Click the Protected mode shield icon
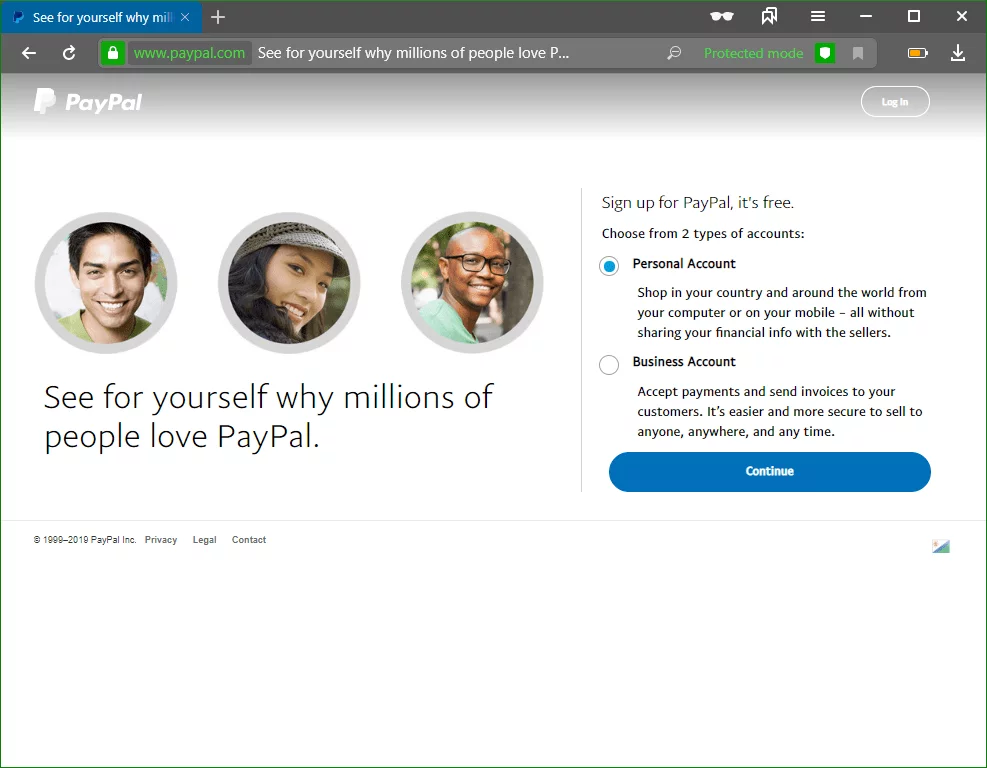Screen dimensions: 987x768 [x=824, y=53]
